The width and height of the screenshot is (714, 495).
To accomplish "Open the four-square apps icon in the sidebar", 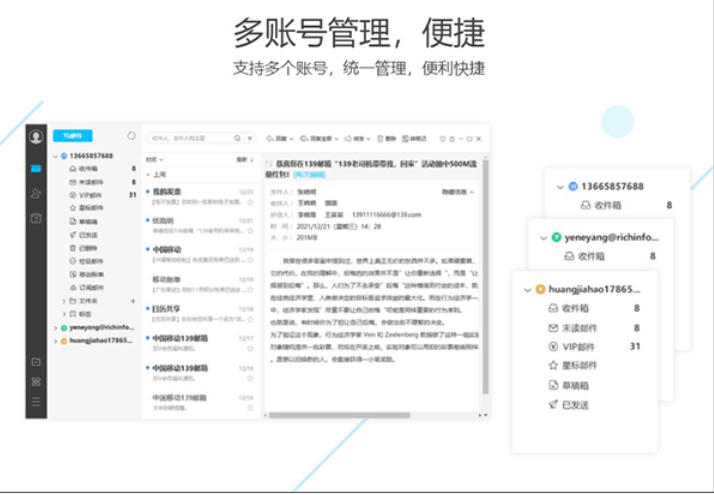I will 36,382.
